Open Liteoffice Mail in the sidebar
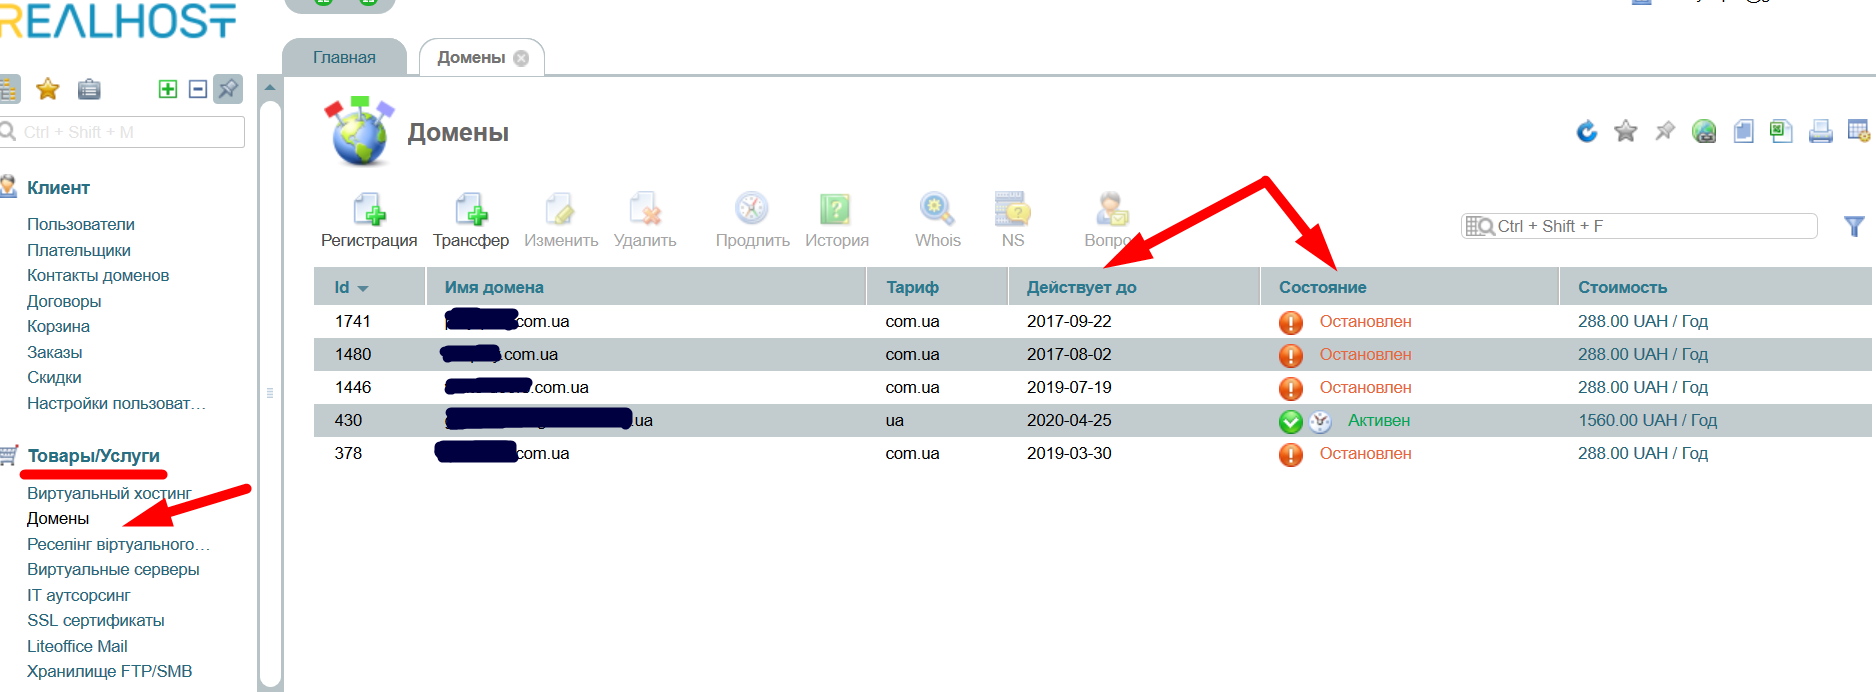1876x692 pixels. point(77,646)
